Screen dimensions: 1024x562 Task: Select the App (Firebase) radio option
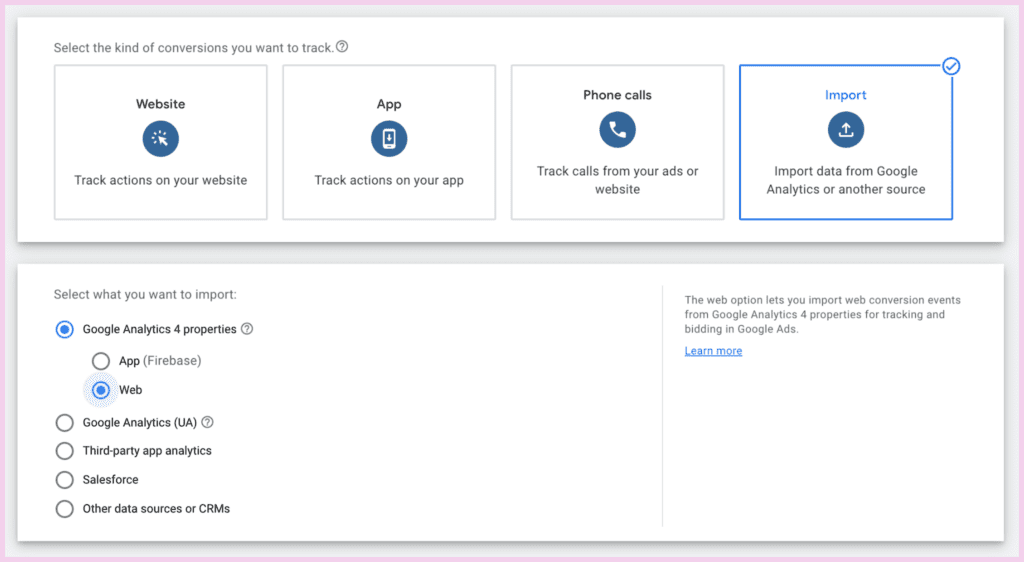101,361
